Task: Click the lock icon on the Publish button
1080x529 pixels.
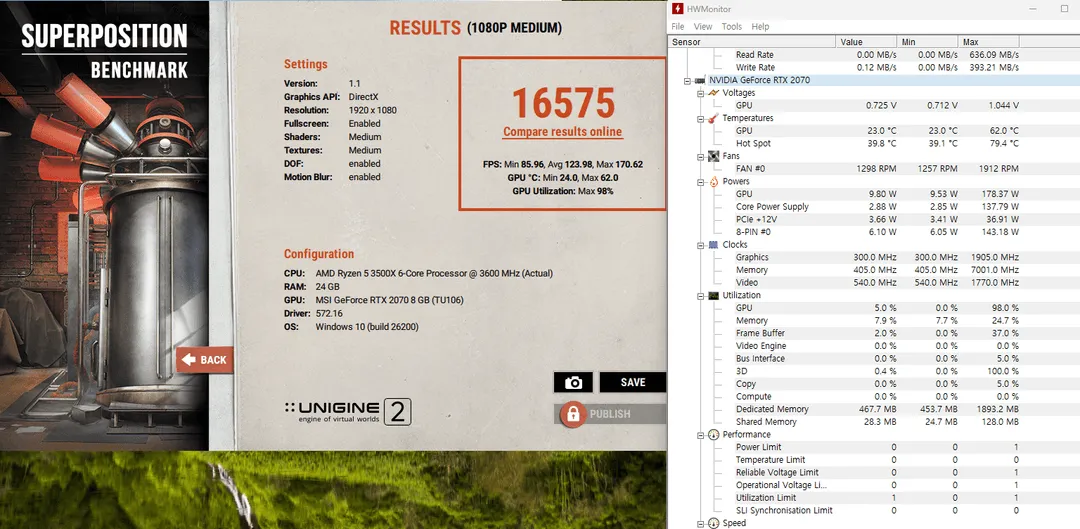Action: [572, 414]
